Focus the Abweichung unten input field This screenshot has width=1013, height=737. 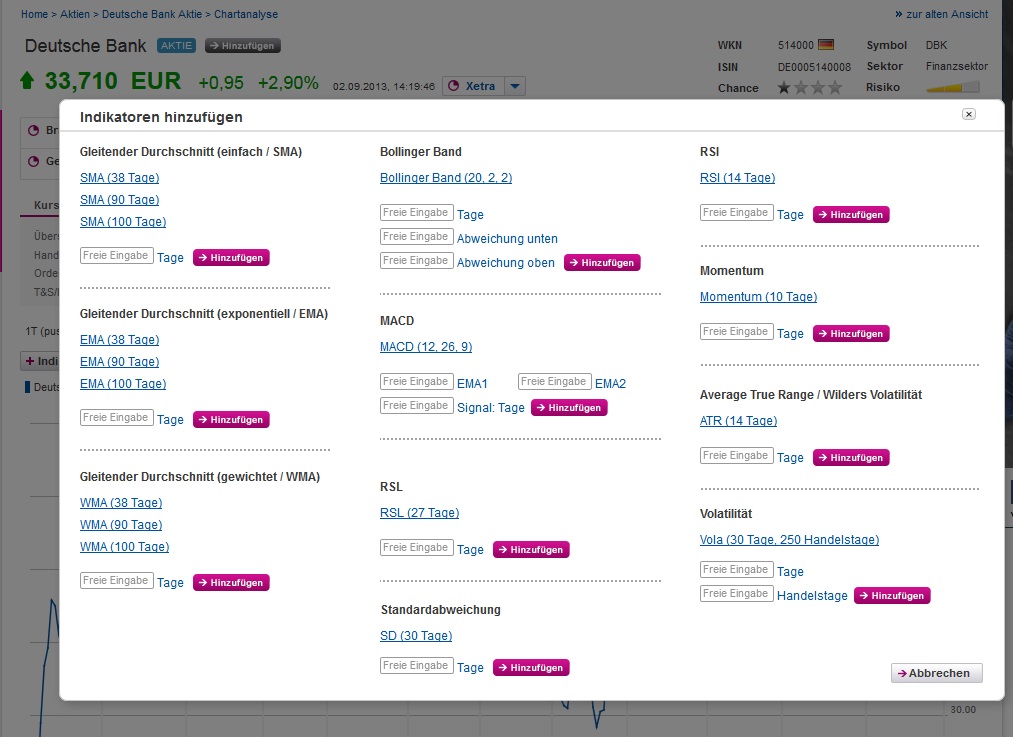[417, 236]
